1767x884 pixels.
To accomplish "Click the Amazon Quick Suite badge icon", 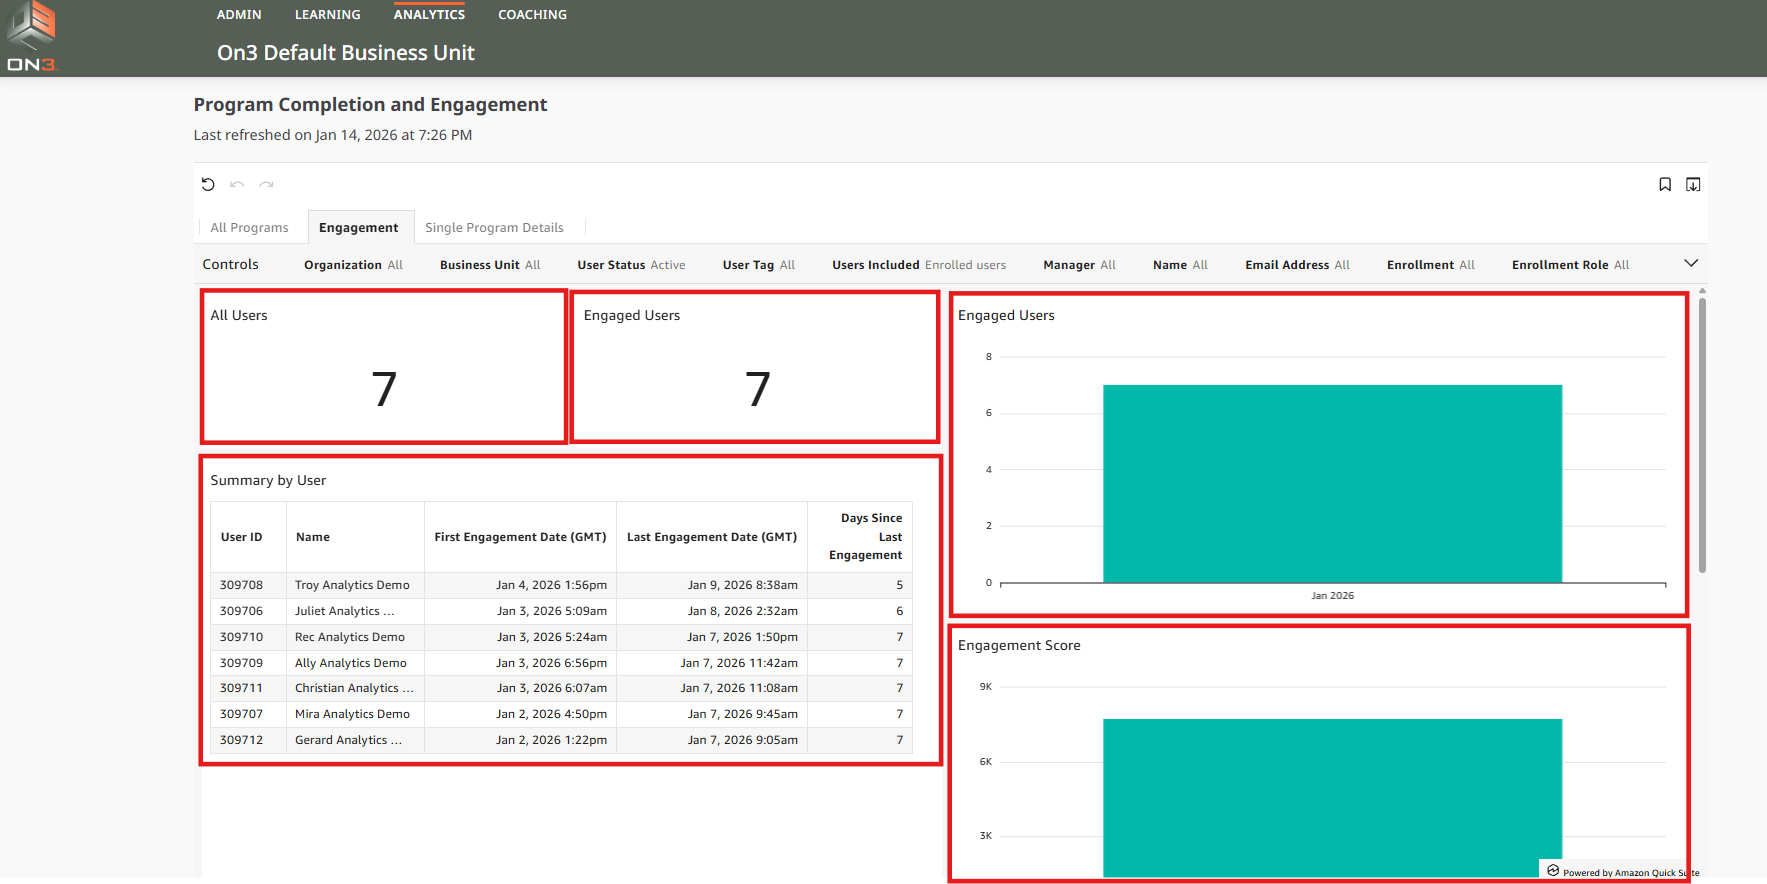I will pos(1553,871).
